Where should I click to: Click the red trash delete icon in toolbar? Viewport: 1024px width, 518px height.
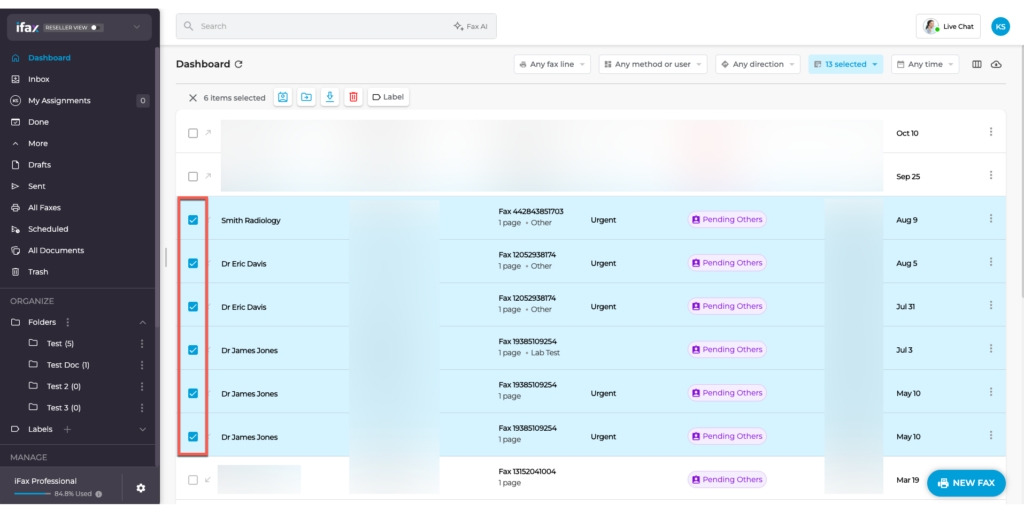pos(353,97)
